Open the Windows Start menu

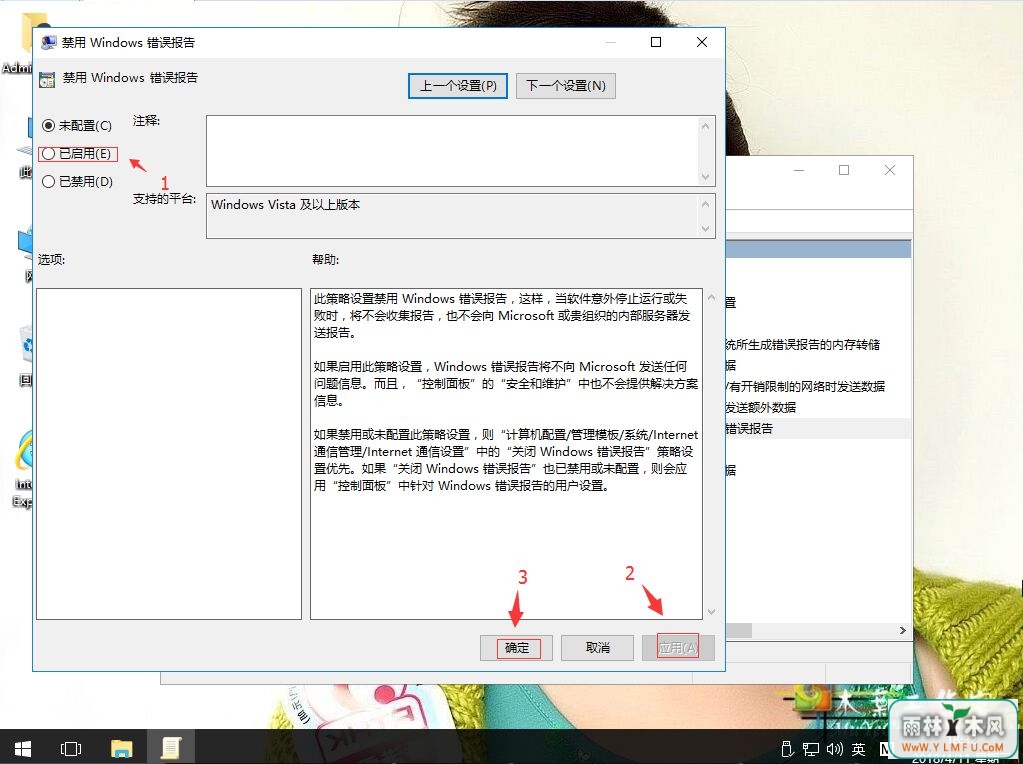click(23, 748)
